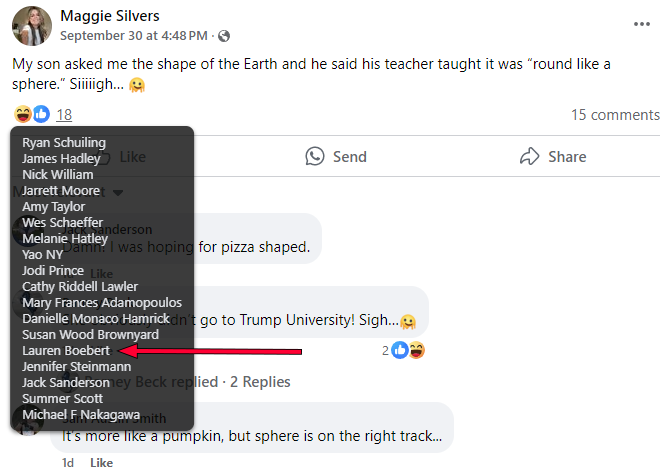This screenshot has width=672, height=471.
Task: View the 15 comments link
Action: coord(615,115)
